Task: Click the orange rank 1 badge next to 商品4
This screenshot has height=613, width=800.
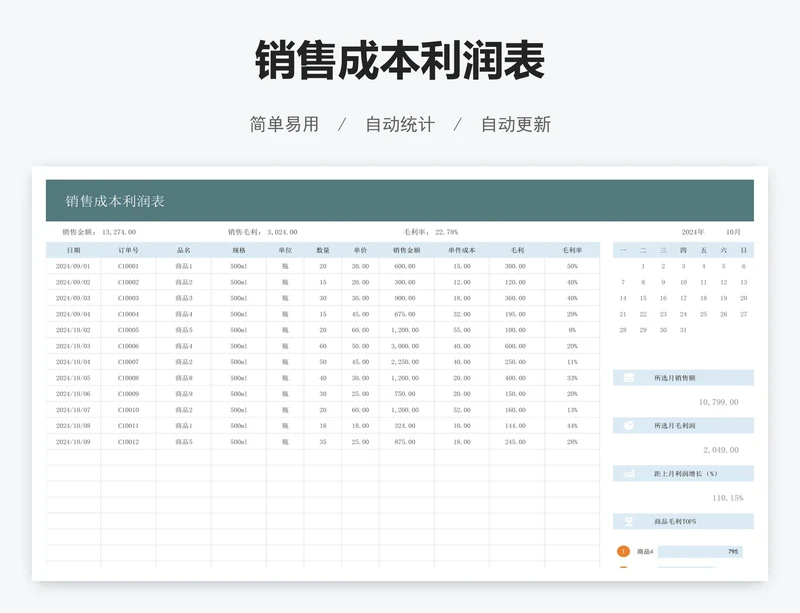Action: click(x=623, y=551)
